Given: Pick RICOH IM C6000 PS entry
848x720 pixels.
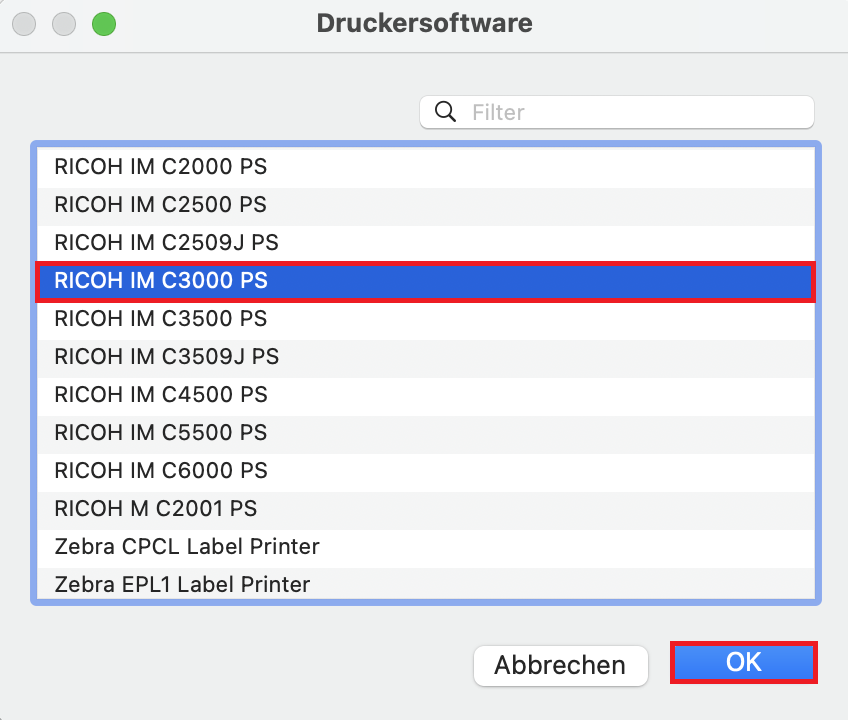Looking at the screenshot, I should click(426, 470).
